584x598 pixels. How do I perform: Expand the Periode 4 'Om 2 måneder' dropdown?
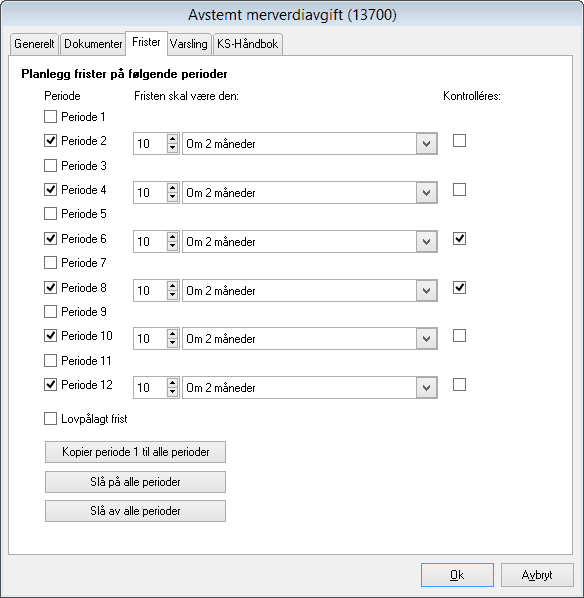click(426, 193)
